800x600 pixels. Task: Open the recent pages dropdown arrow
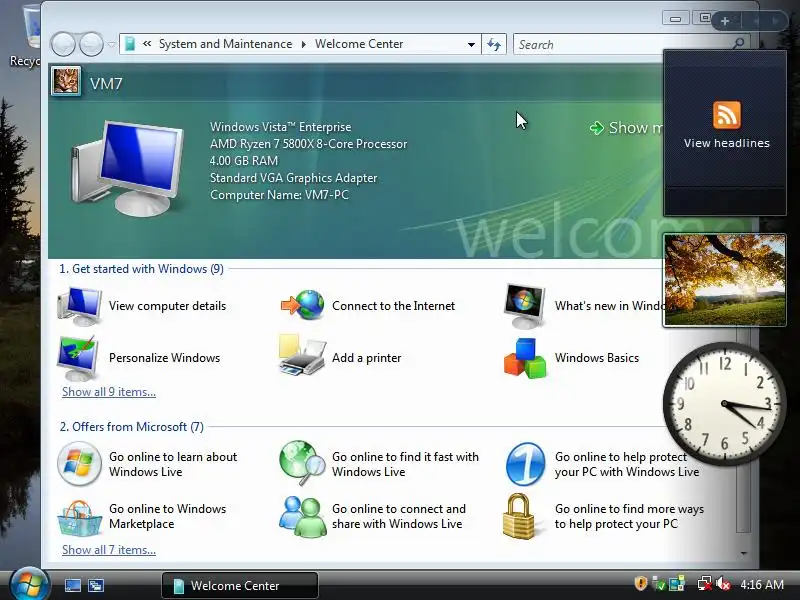(x=111, y=44)
